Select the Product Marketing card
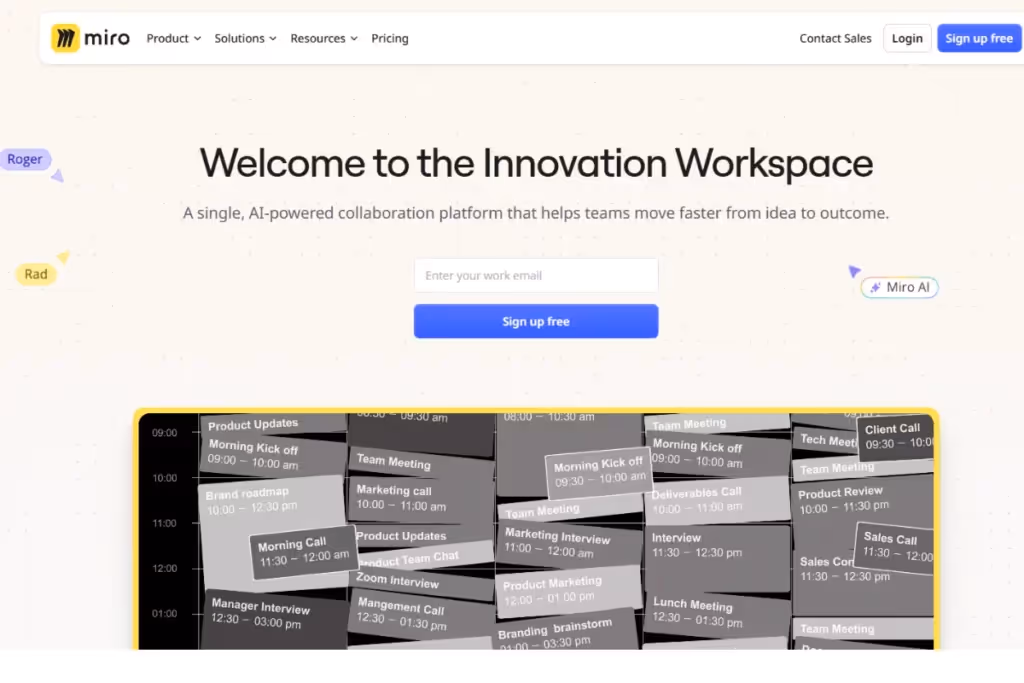The width and height of the screenshot is (1024, 683). pos(568,590)
